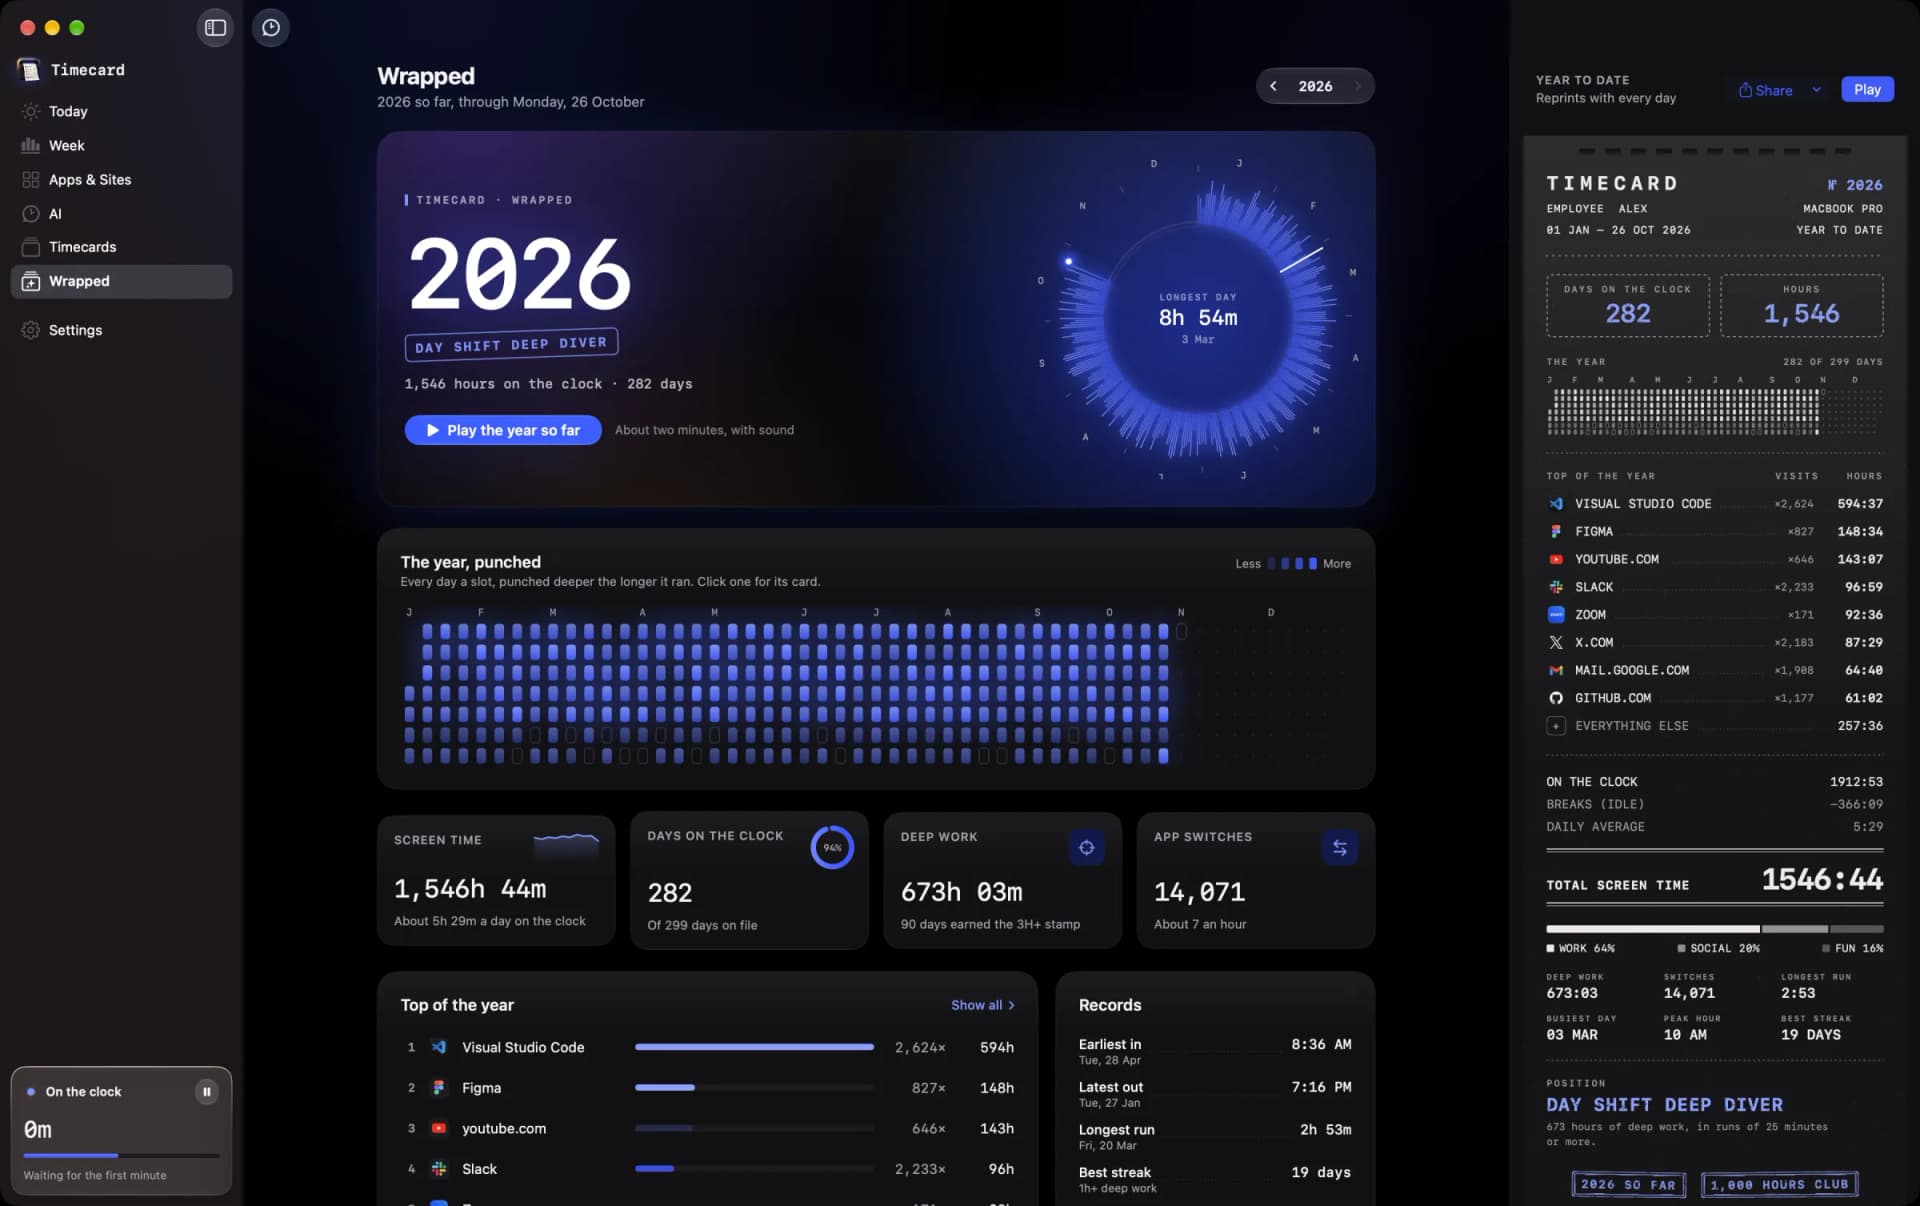Image resolution: width=1920 pixels, height=1206 pixels.
Task: Click the Zoom icon in receipt
Action: (x=1556, y=615)
